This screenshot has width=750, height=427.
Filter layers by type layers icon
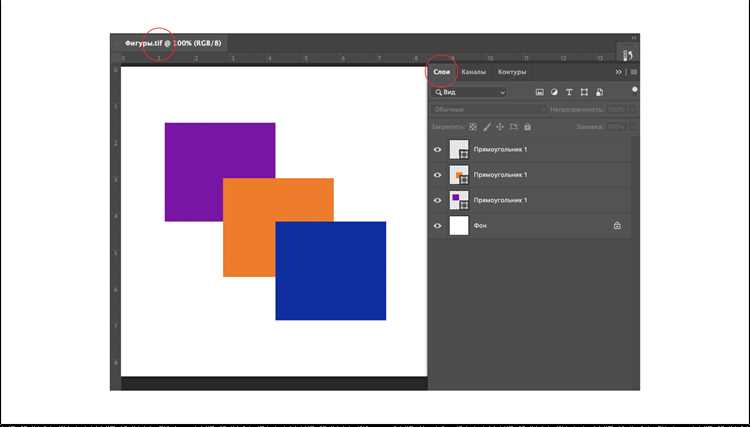[569, 92]
